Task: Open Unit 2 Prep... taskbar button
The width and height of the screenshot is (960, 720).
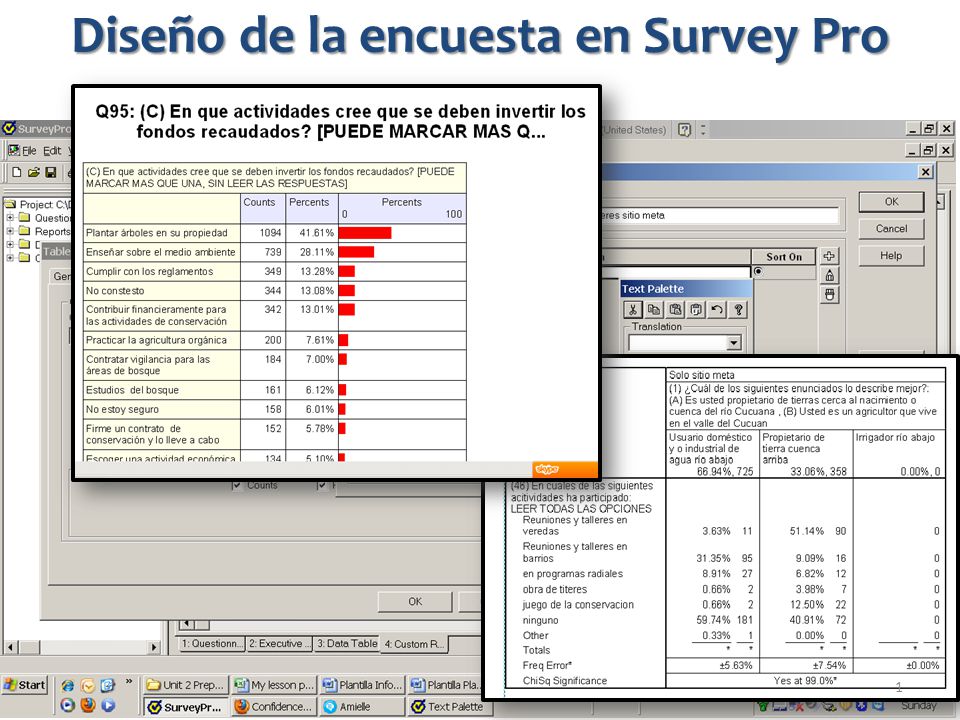Action: 187,685
